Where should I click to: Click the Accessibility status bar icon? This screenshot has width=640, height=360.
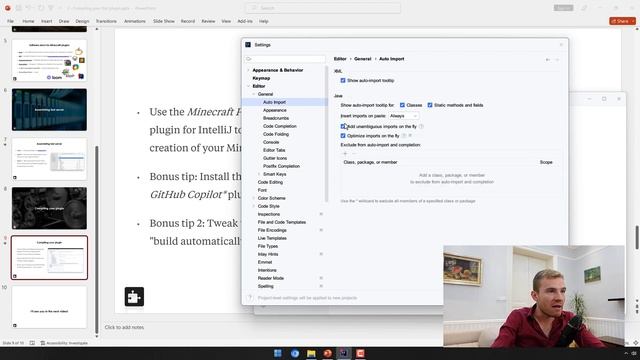[x=42, y=343]
